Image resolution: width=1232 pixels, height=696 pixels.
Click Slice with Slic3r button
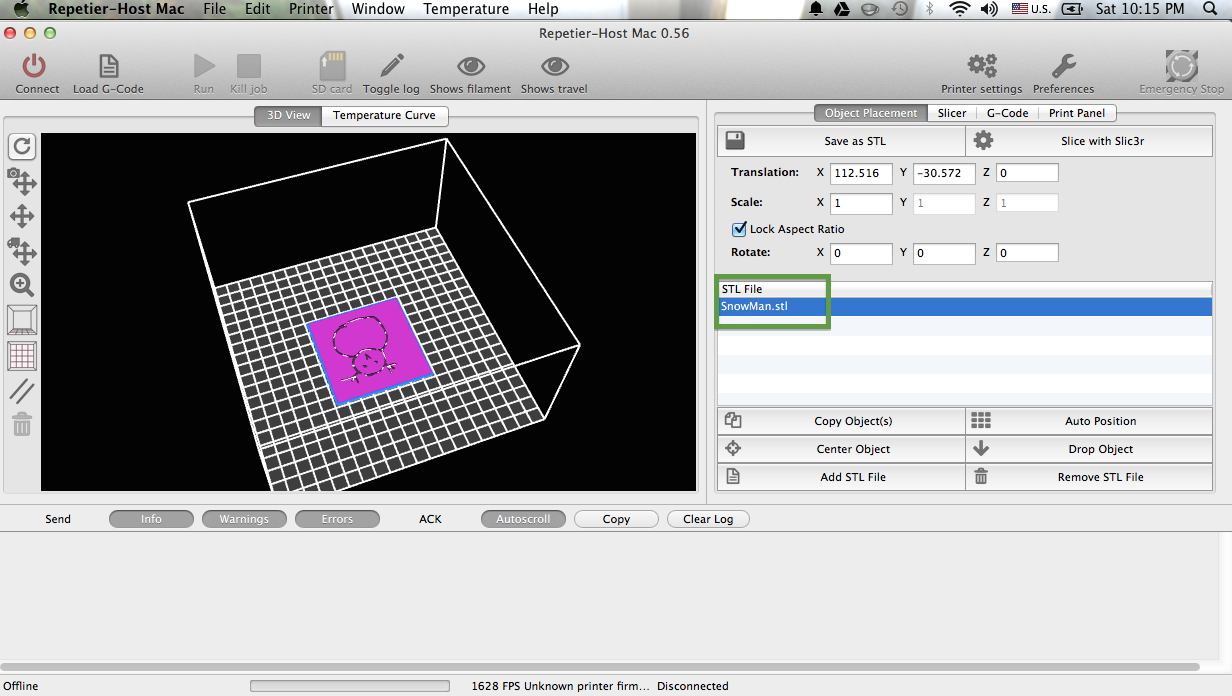[1089, 141]
